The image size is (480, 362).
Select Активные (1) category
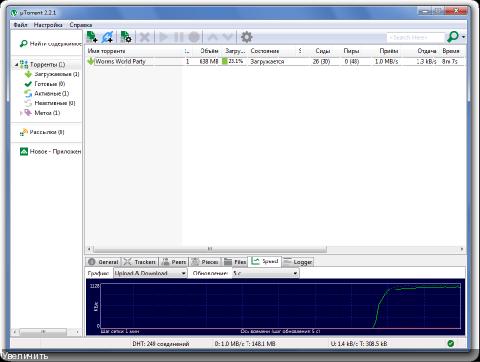coord(52,93)
